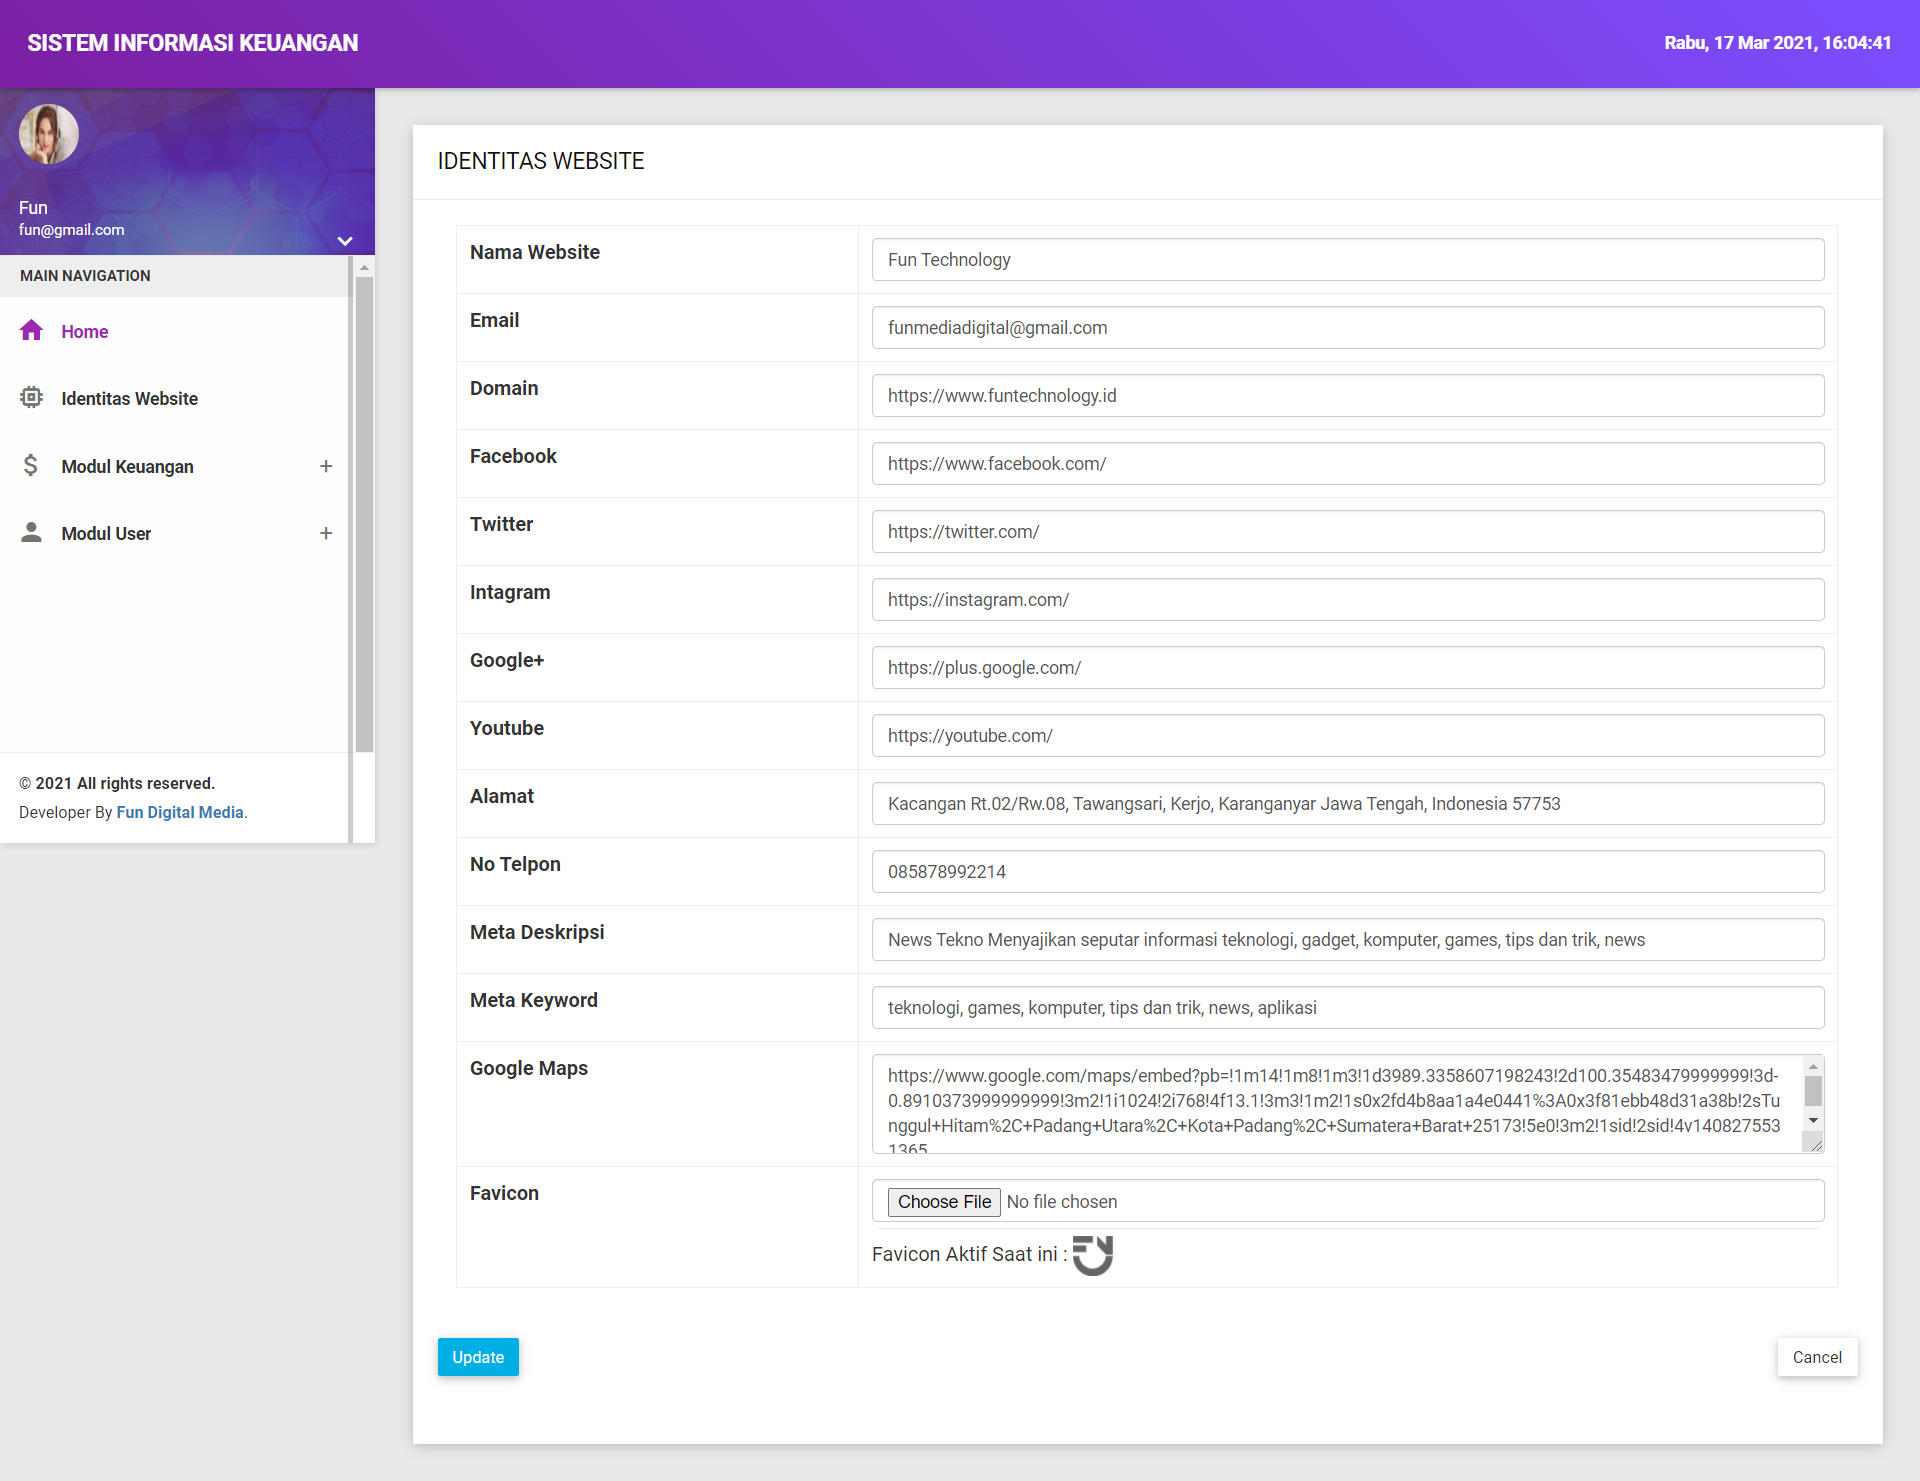Click Choose File for Favicon
Screen dimensions: 1920x1481
944,1202
